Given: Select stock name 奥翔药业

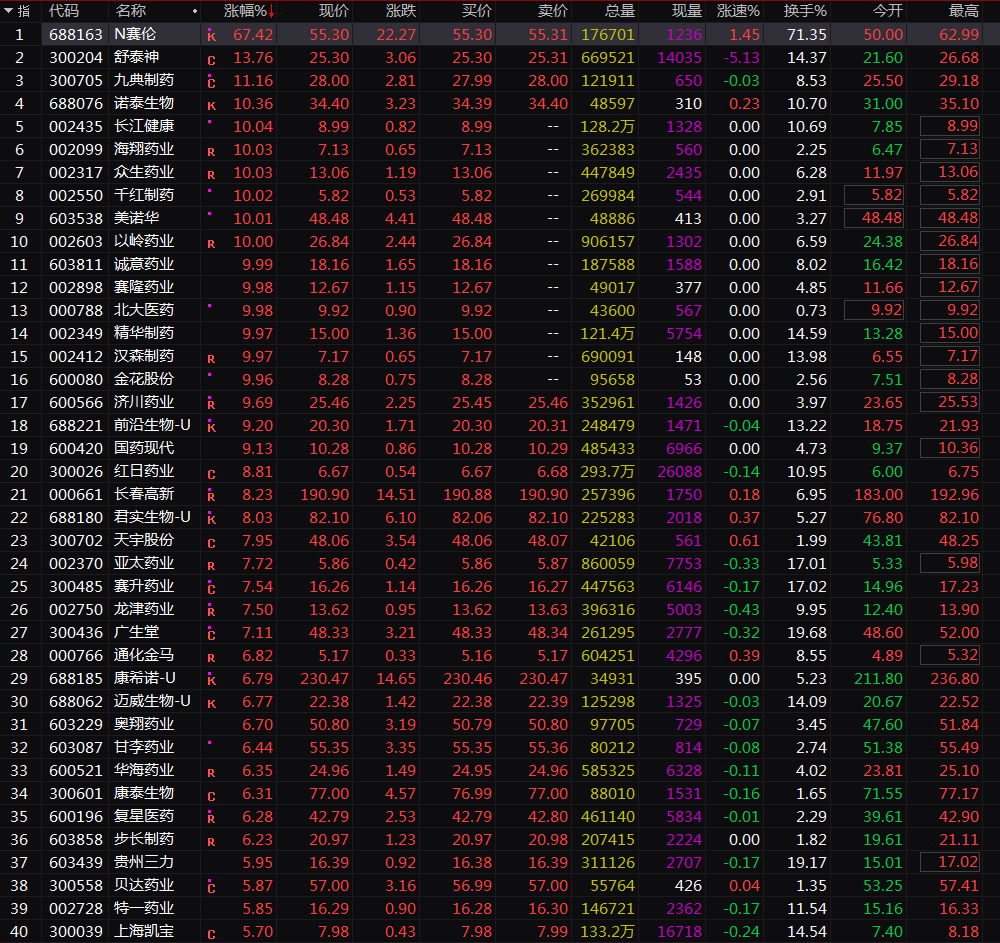Looking at the screenshot, I should pyautogui.click(x=143, y=724).
